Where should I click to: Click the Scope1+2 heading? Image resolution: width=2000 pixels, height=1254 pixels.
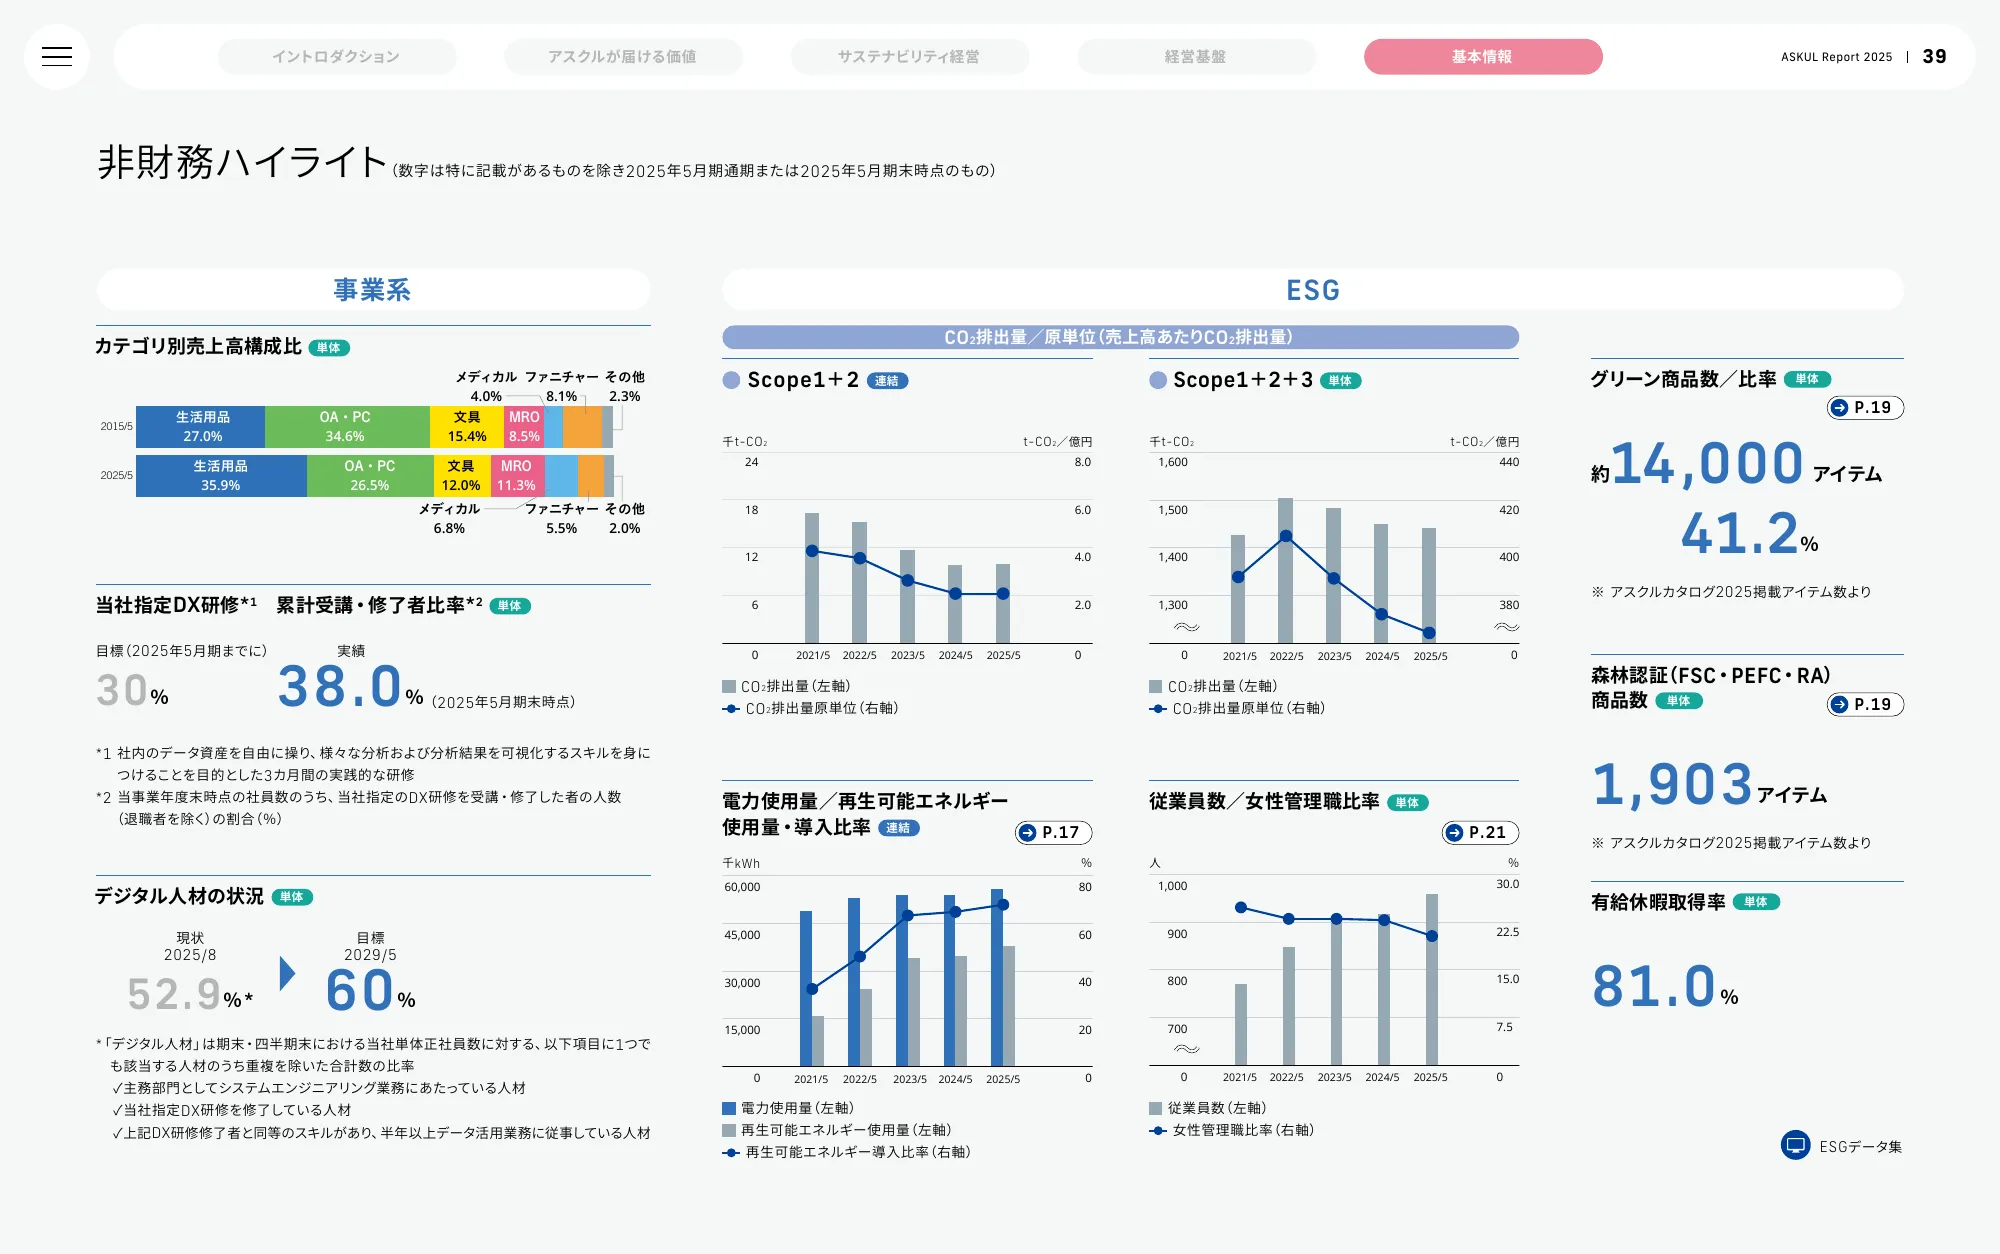803,380
